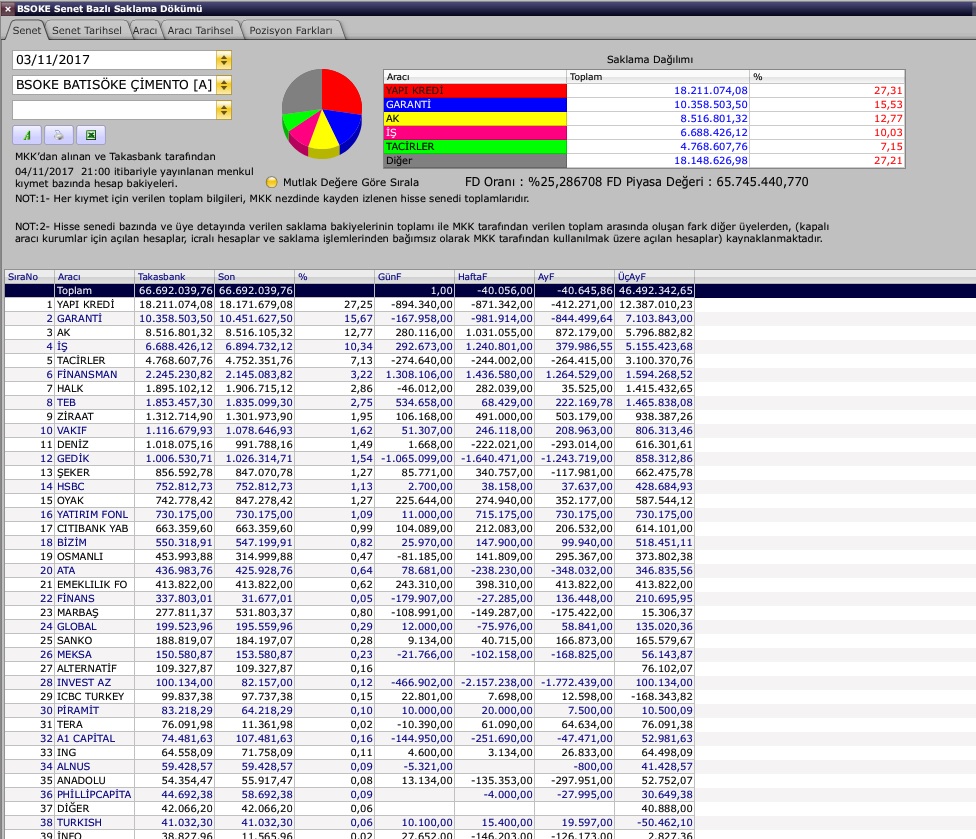
Task: Select the GEDİK row in the table
Action: click(x=349, y=459)
